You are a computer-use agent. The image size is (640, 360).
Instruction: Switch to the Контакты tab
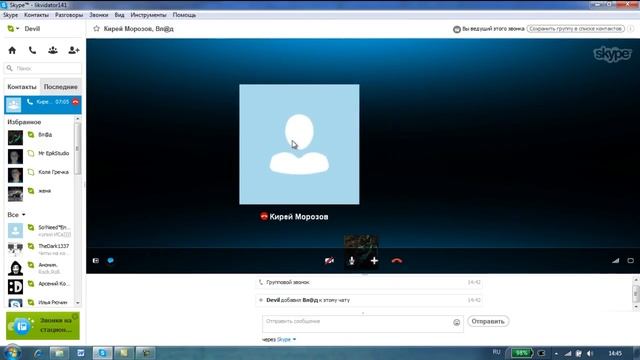coord(22,87)
